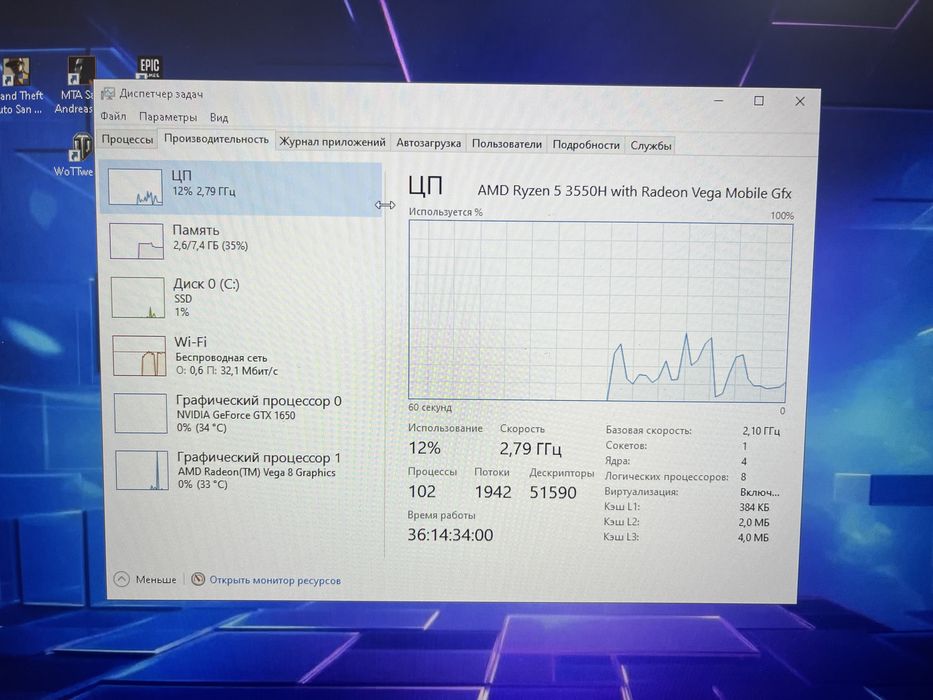The width and height of the screenshot is (933, 700).
Task: Click the 1942 threads value
Action: [x=493, y=492]
